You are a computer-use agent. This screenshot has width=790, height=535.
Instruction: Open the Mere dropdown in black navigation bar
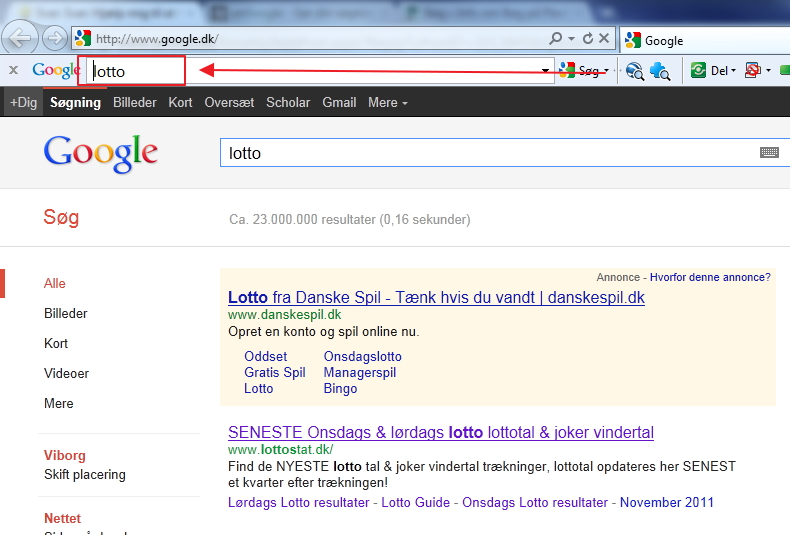click(387, 102)
